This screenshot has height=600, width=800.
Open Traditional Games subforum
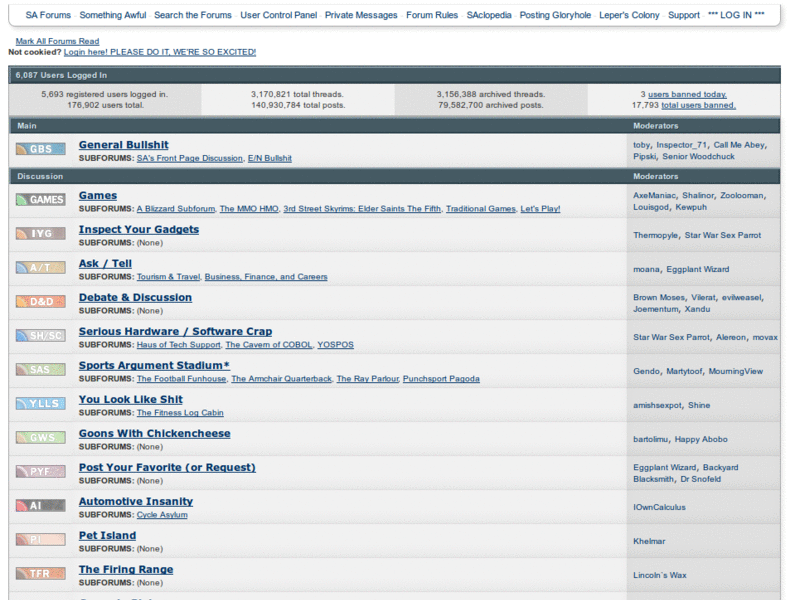[x=481, y=209]
